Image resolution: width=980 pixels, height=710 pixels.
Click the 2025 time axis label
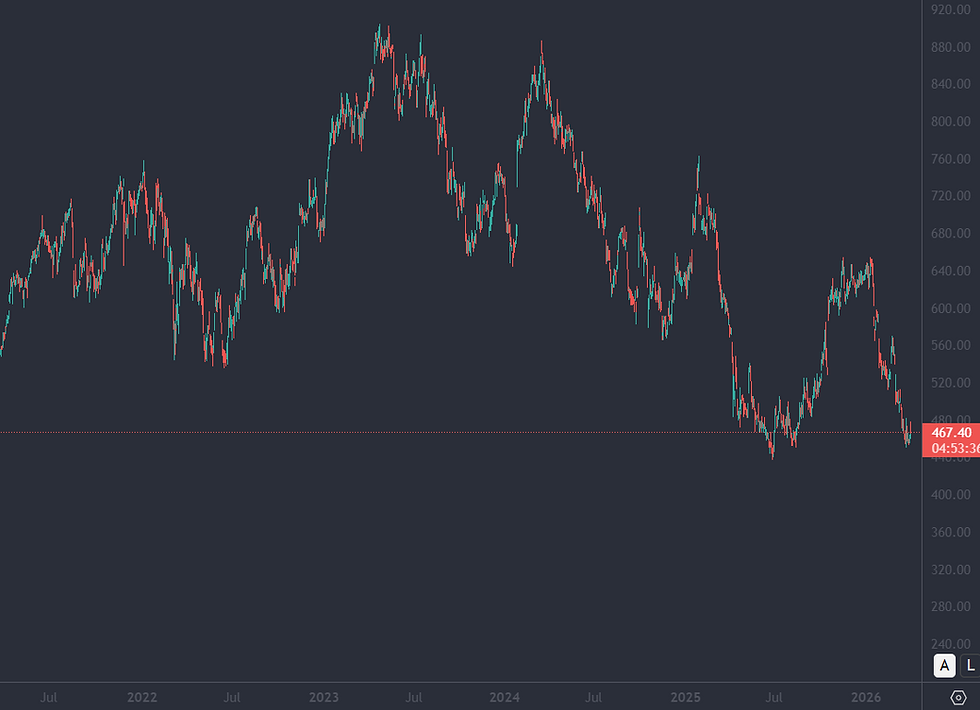(686, 698)
